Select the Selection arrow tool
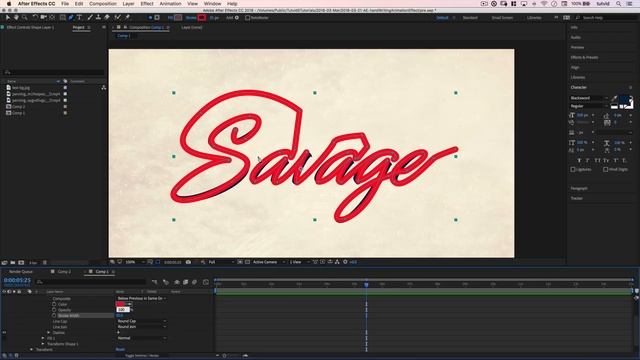 (x=8, y=18)
